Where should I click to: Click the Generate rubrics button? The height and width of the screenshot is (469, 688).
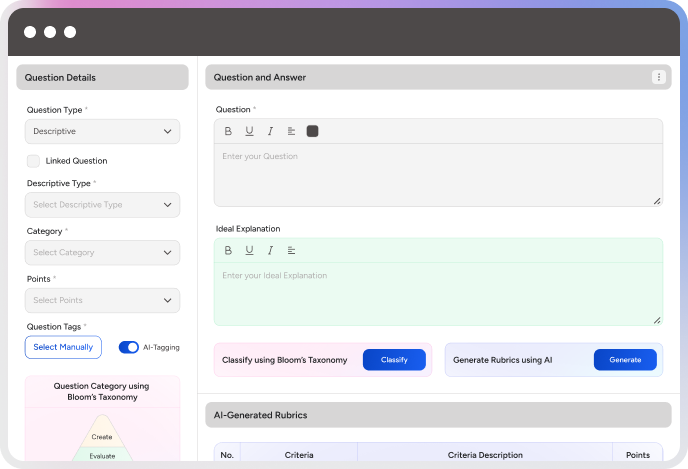click(625, 360)
